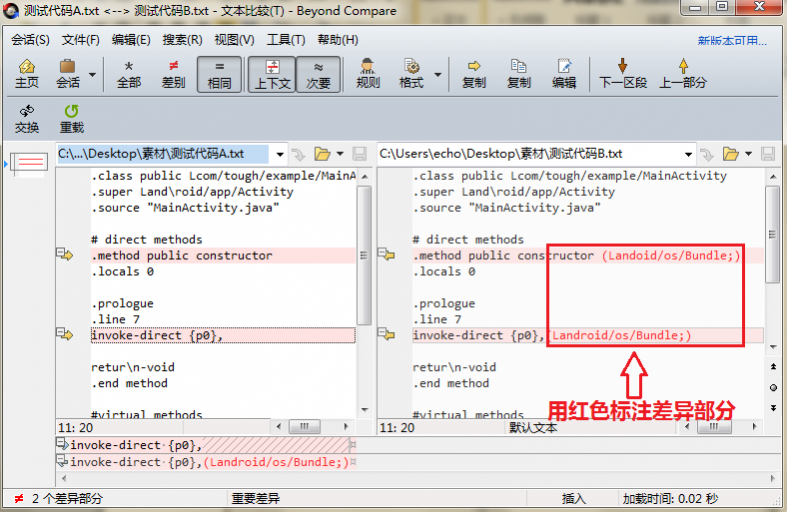The image size is (787, 512).
Task: Toggle the 上下文 context view
Action: [x=272, y=73]
